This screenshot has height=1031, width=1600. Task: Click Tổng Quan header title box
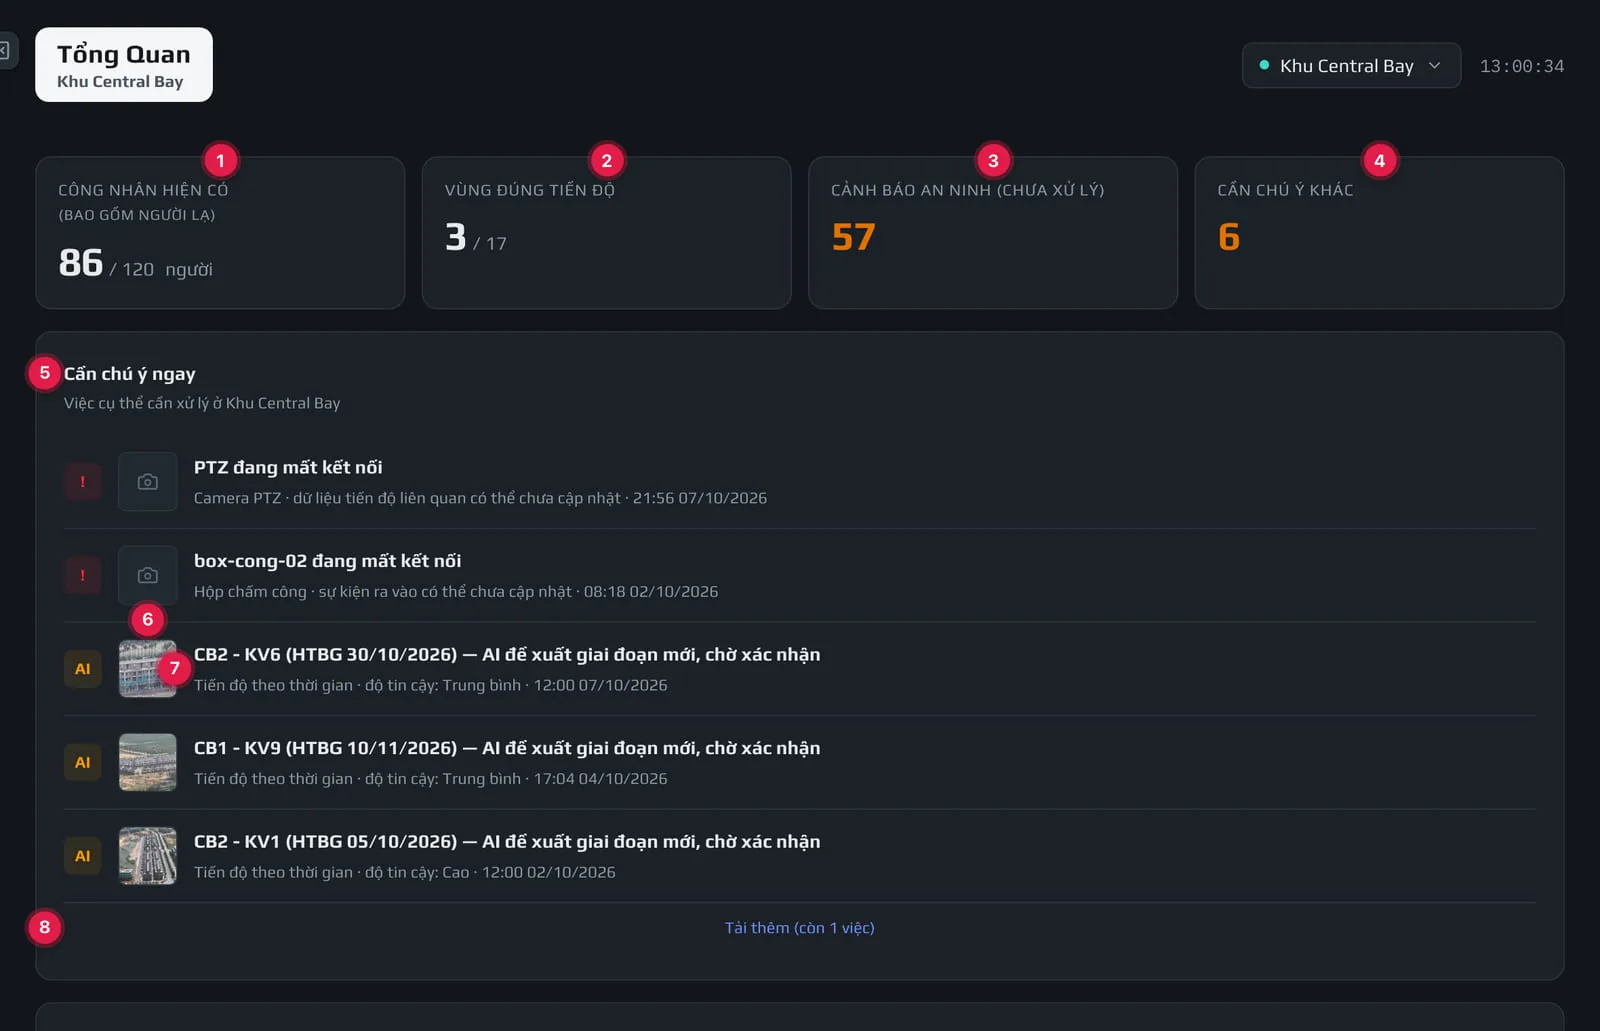point(124,65)
